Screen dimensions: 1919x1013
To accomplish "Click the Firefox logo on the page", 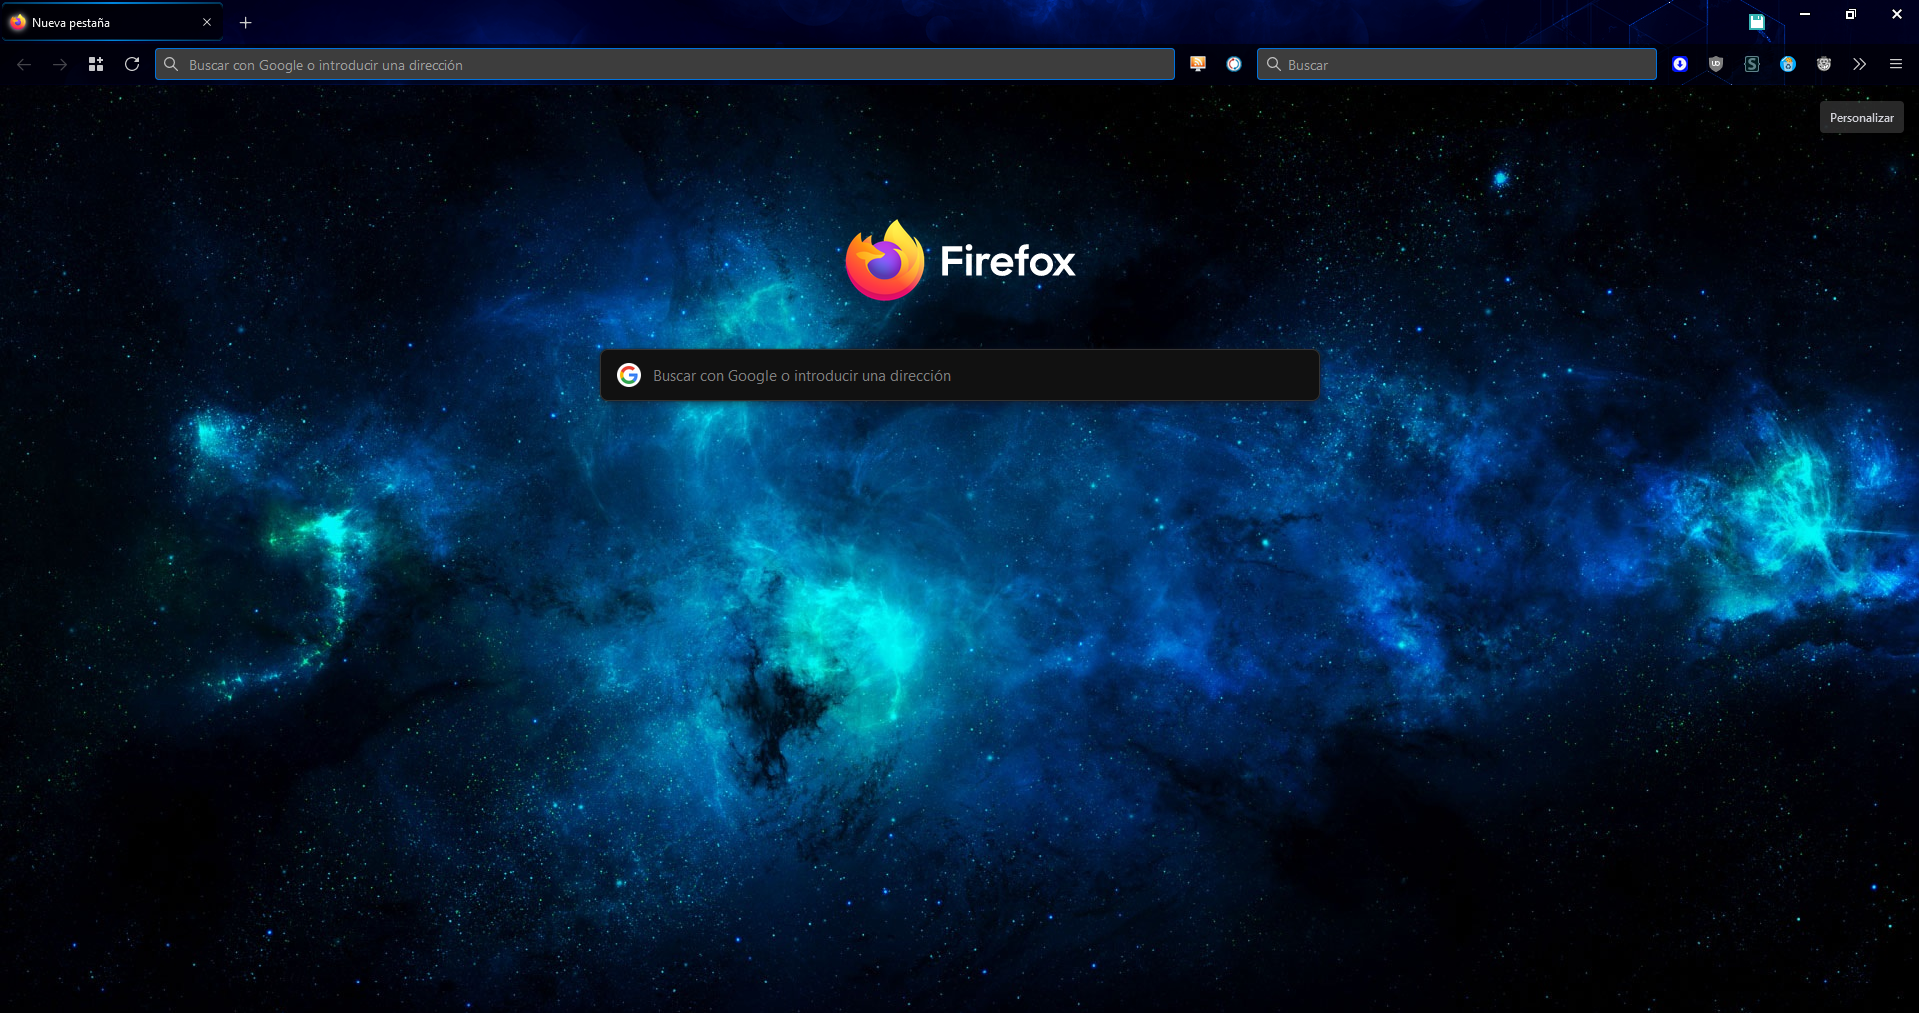I will (x=885, y=260).
